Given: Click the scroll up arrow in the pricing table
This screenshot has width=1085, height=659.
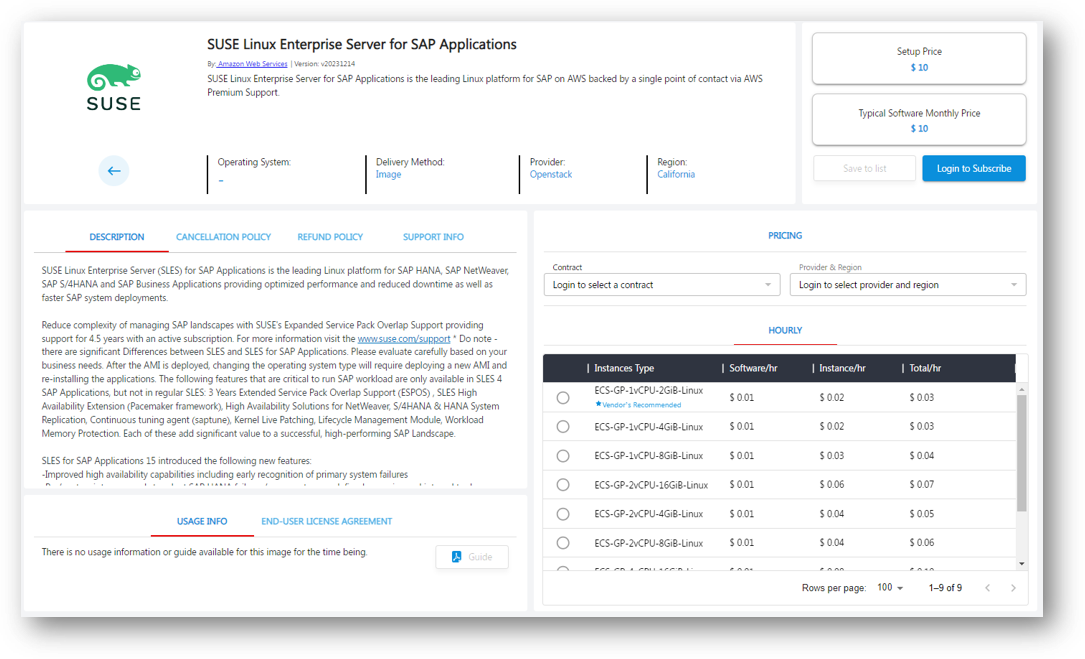Looking at the screenshot, I should click(x=1021, y=389).
